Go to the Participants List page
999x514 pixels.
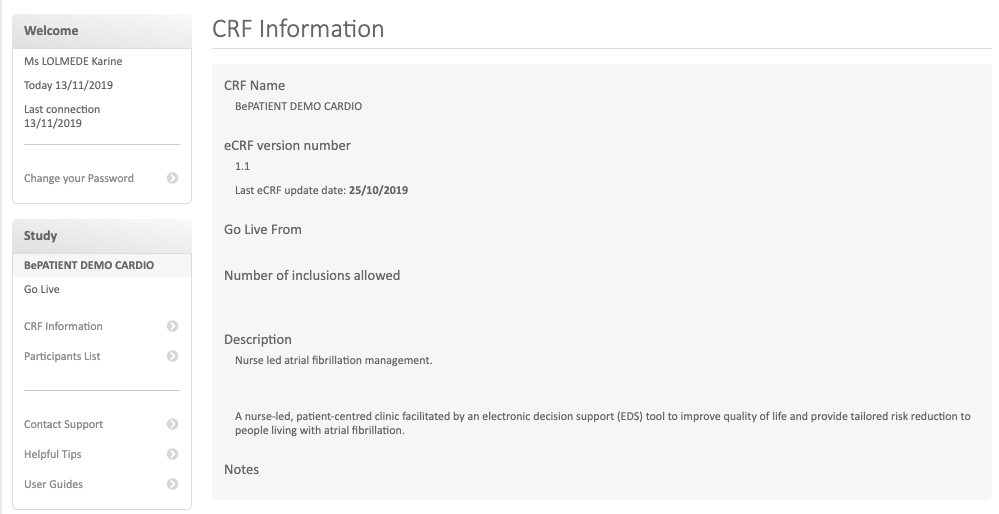tap(62, 356)
